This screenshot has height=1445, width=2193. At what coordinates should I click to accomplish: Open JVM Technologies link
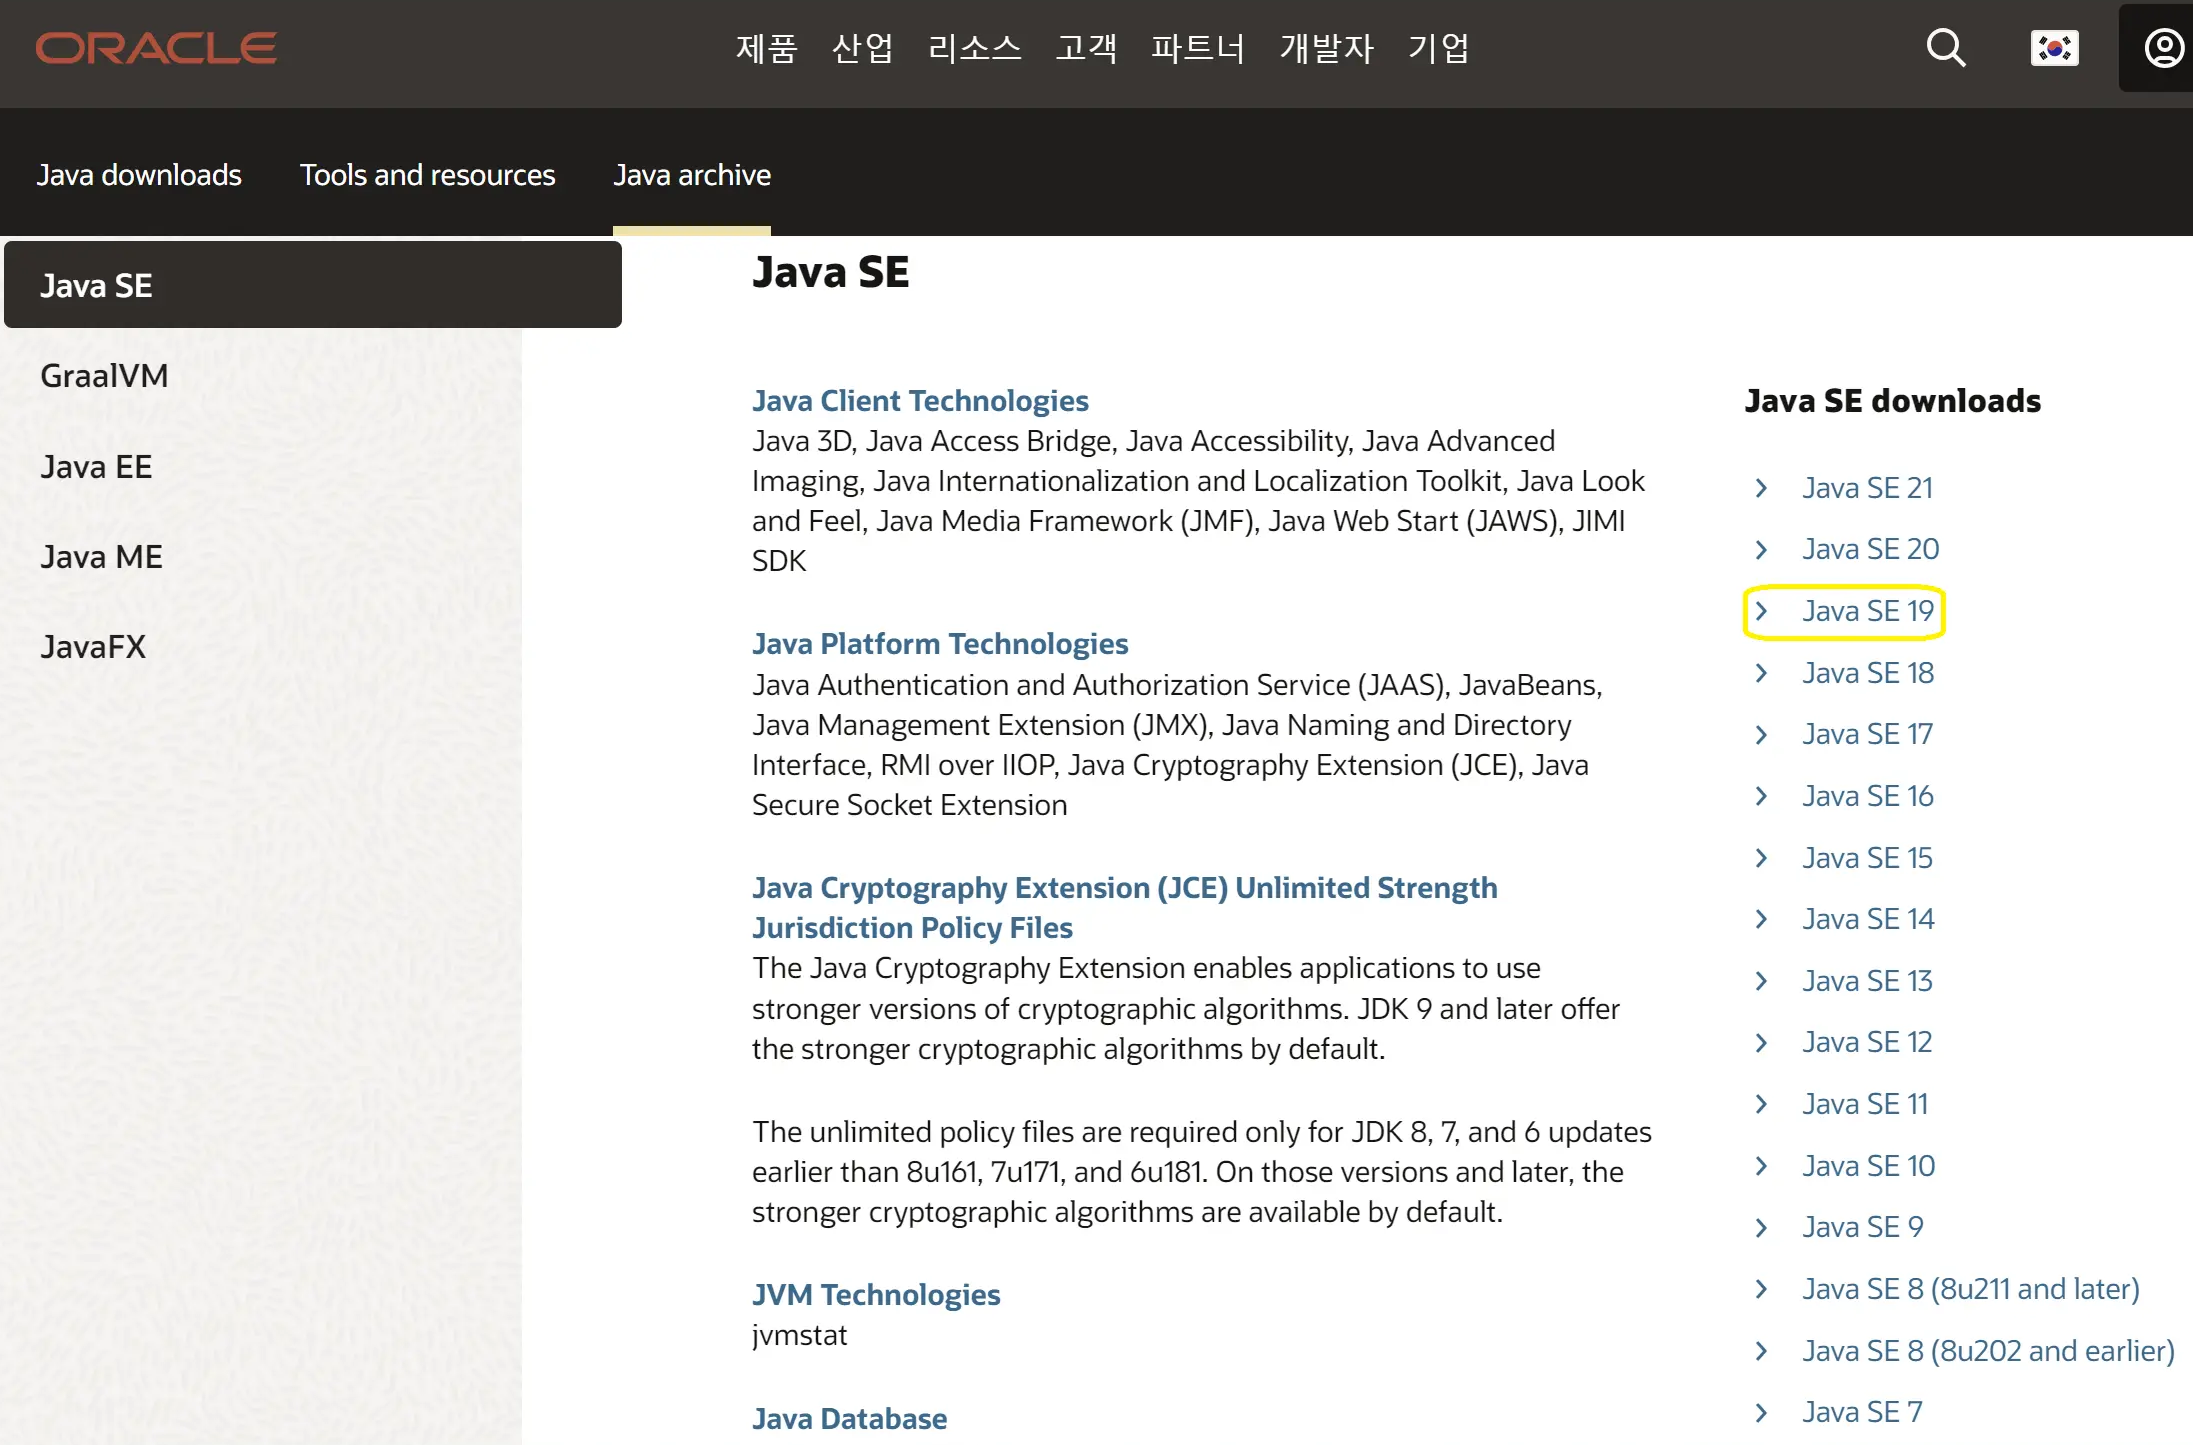(x=876, y=1295)
